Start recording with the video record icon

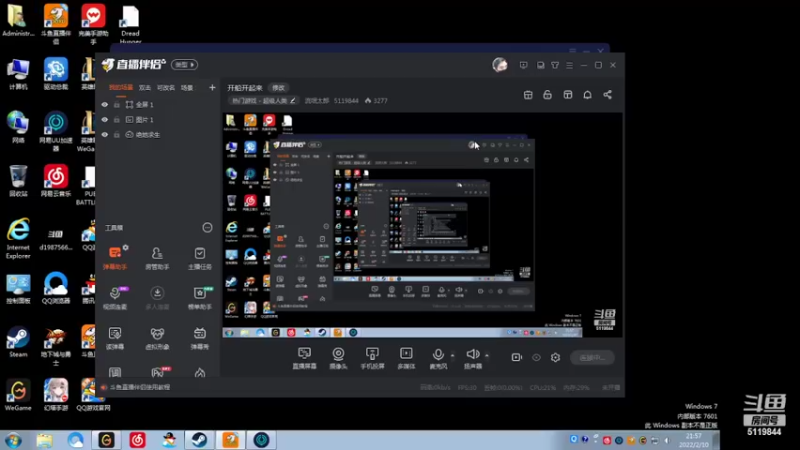[516, 357]
